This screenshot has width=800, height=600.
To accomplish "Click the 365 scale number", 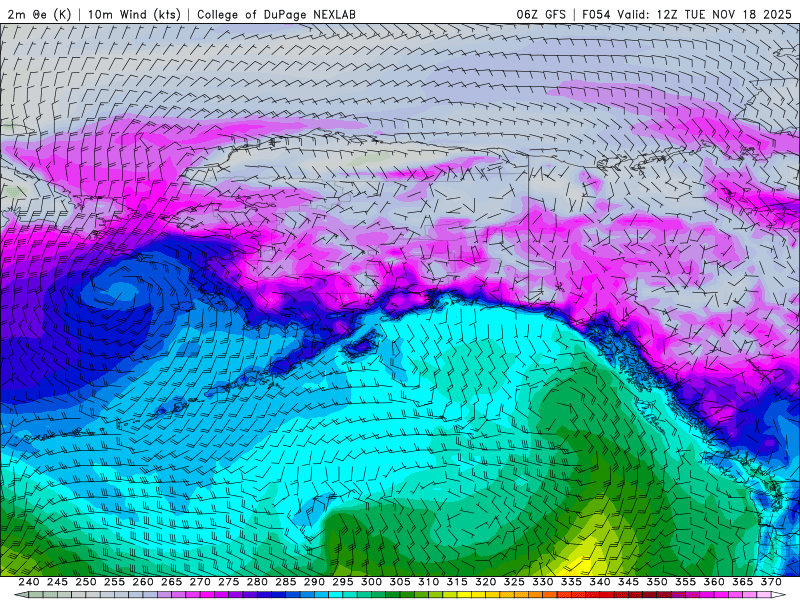I will pyautogui.click(x=743, y=582).
